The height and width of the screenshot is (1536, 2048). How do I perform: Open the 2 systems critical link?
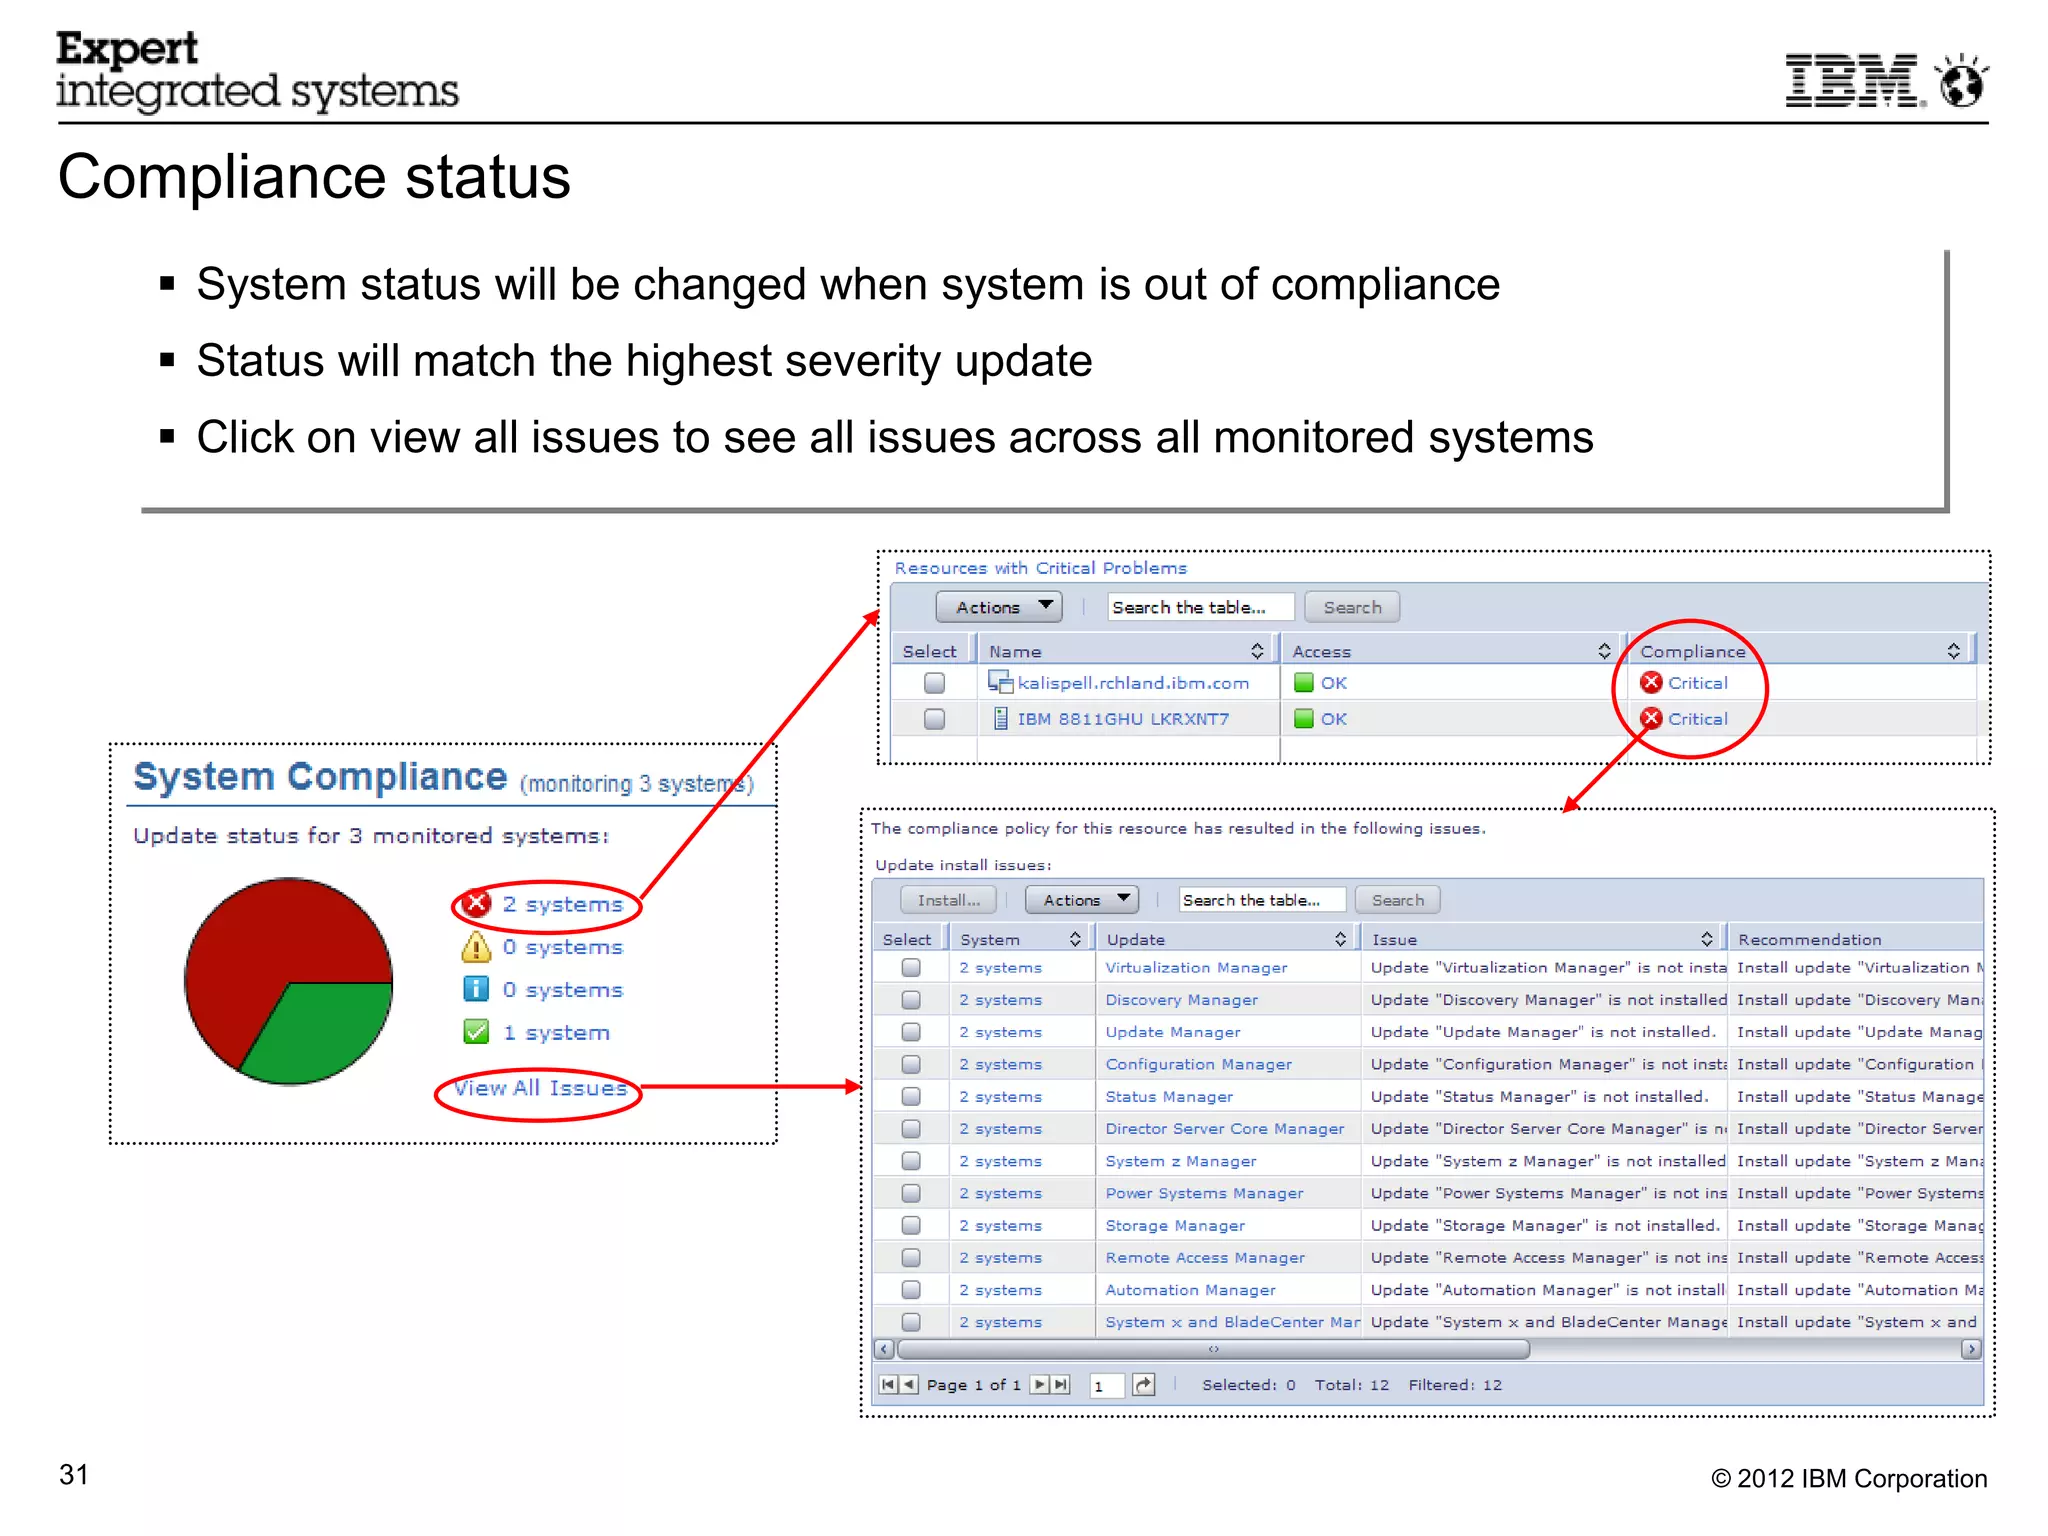(x=562, y=904)
